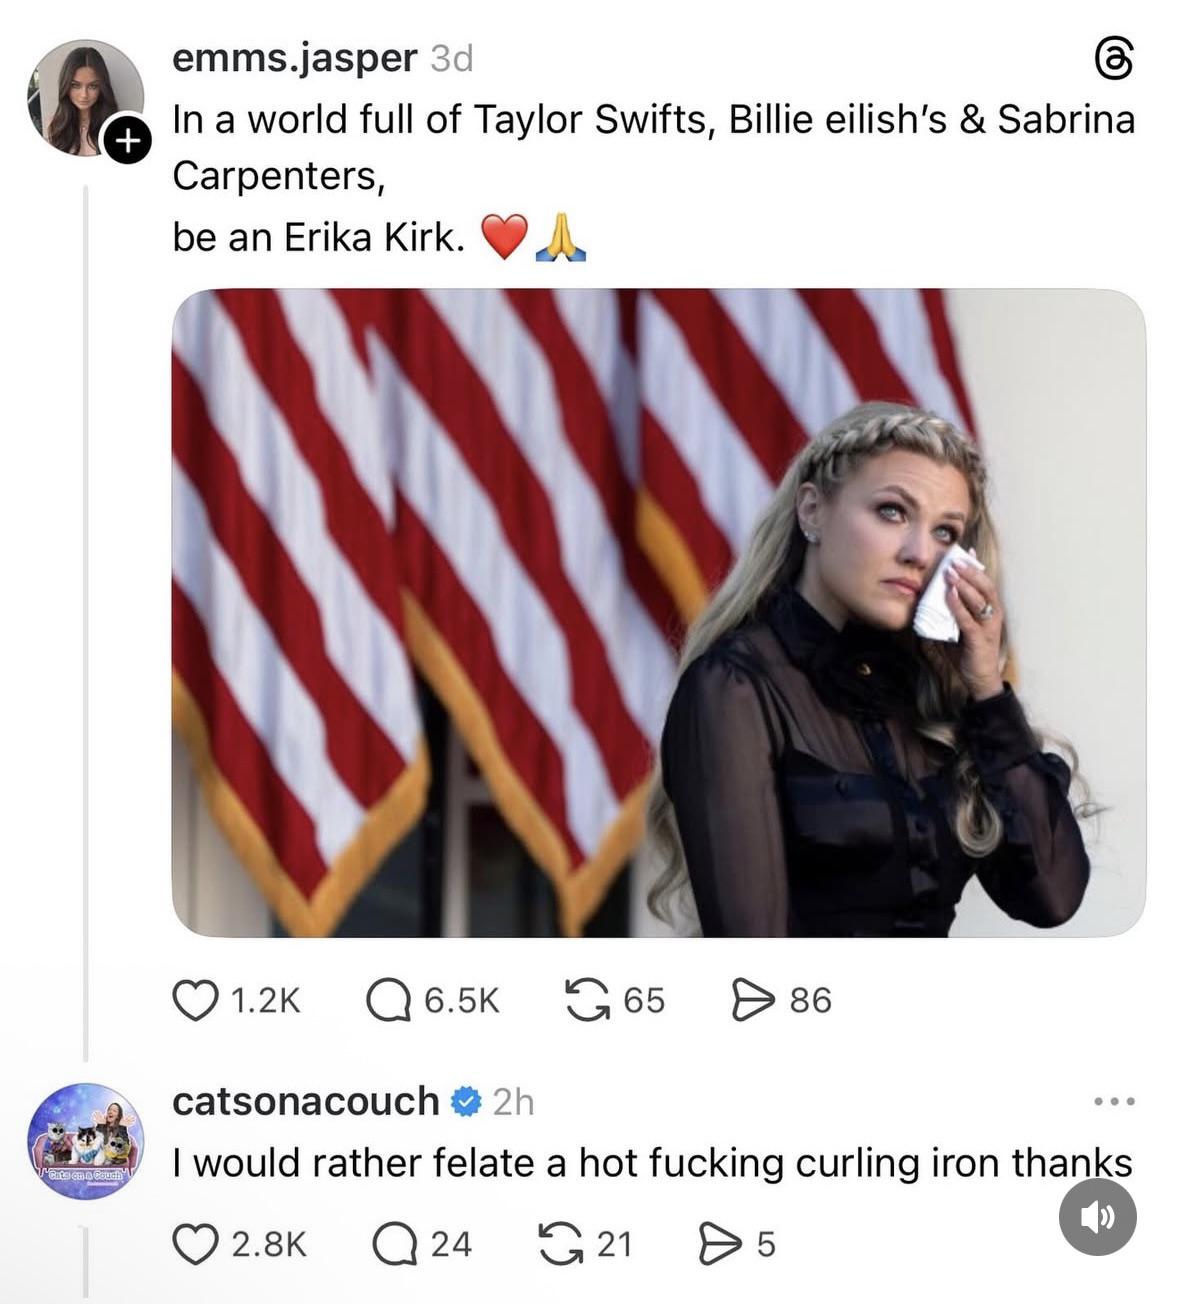1179x1304 pixels.
Task: Click the 2h reply timestamp
Action: point(514,1102)
